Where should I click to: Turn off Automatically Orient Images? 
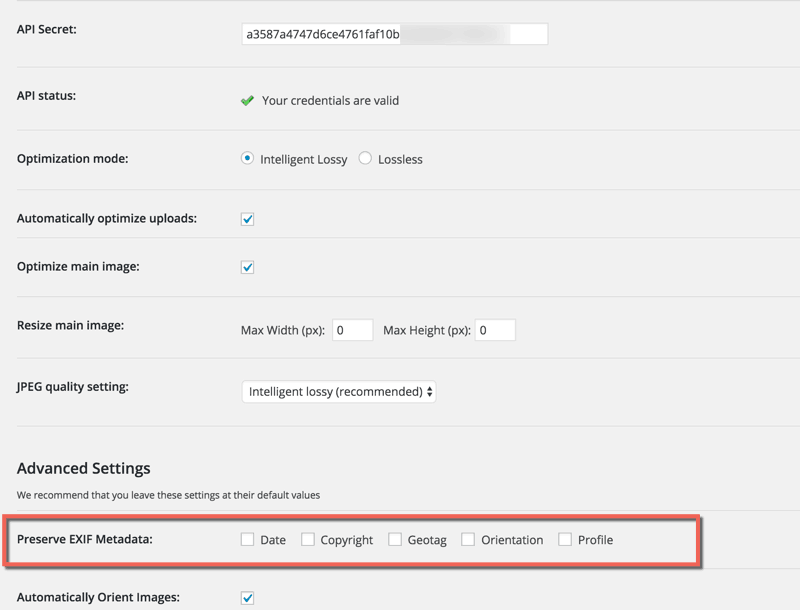tap(247, 598)
